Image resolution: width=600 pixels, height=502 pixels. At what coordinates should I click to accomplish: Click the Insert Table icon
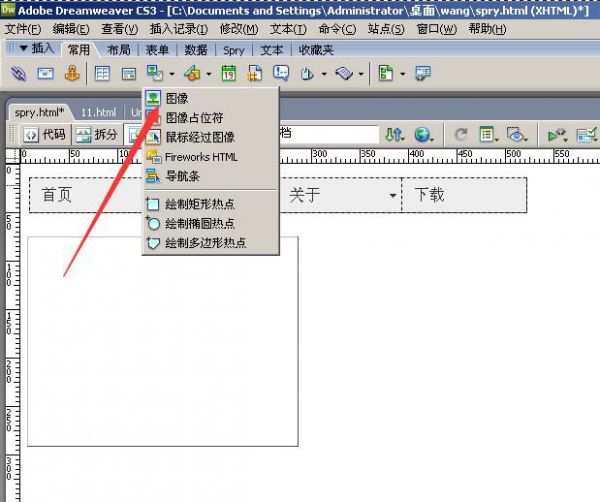102,73
